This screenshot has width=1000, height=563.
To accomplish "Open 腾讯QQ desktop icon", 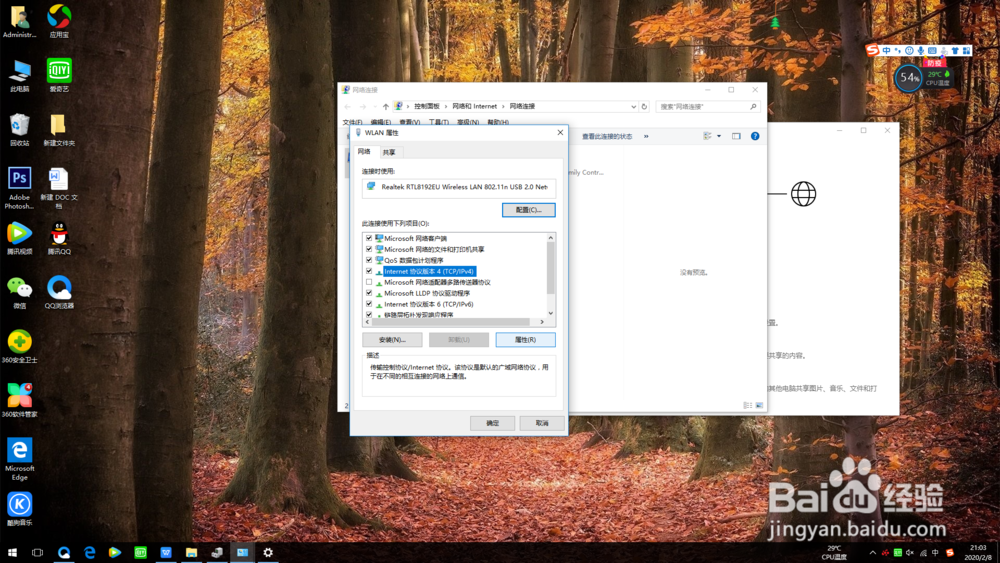I will [59, 238].
